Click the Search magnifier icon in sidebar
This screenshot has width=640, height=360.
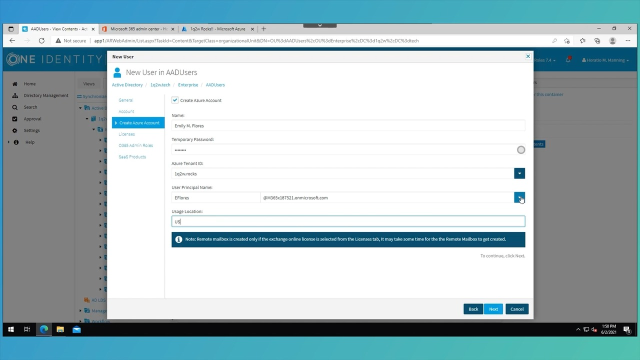15,107
